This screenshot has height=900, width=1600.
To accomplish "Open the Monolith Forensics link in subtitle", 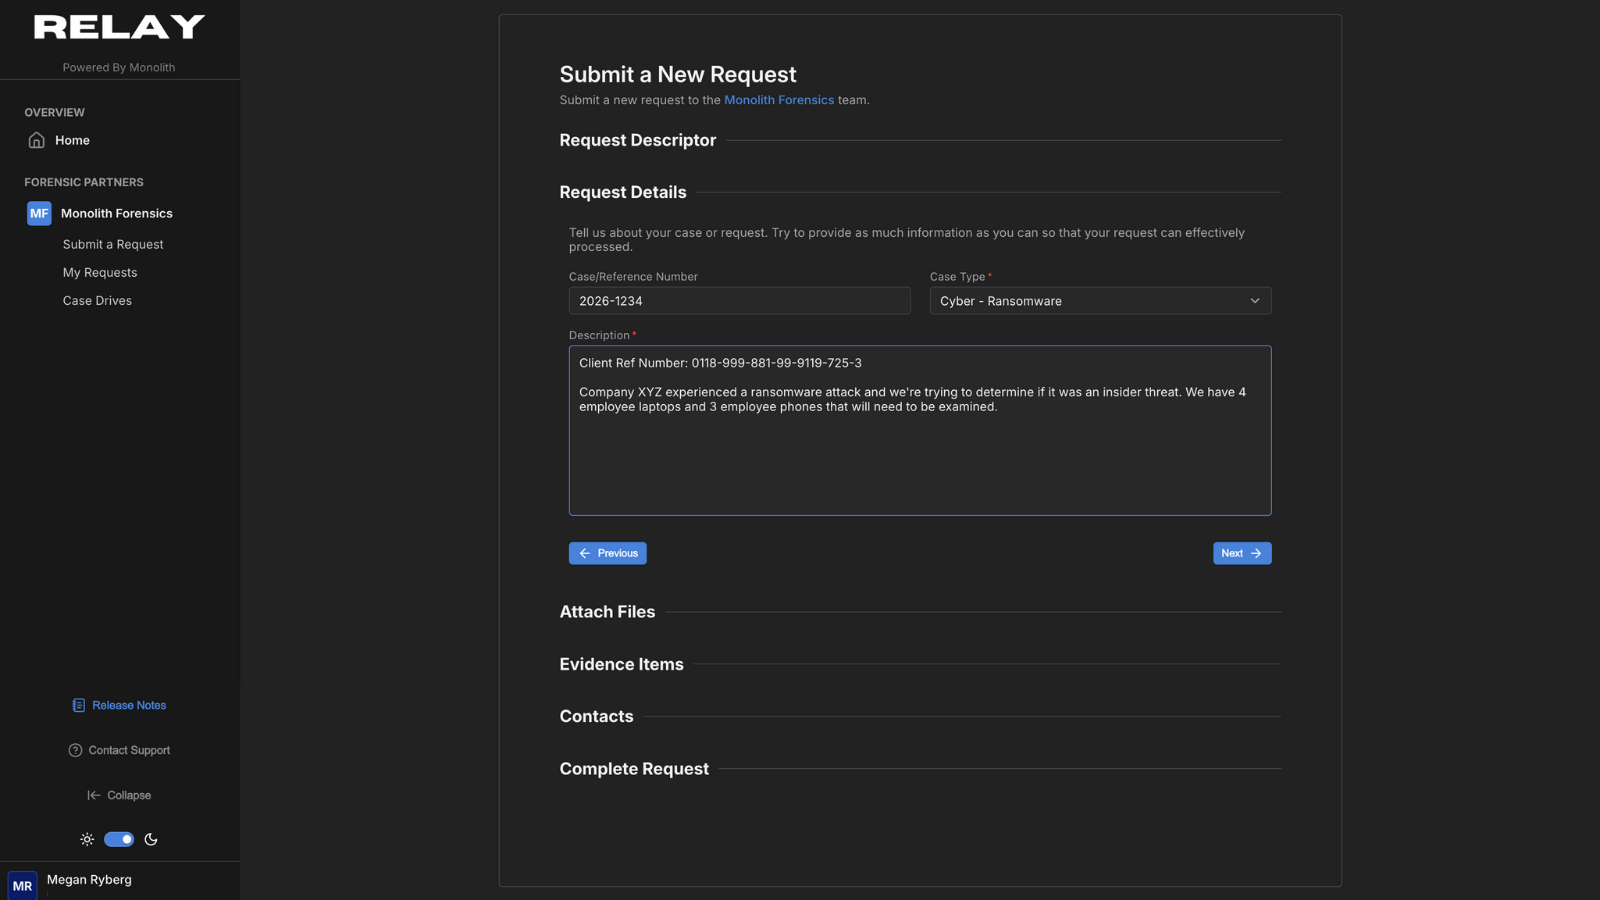I will pos(779,100).
